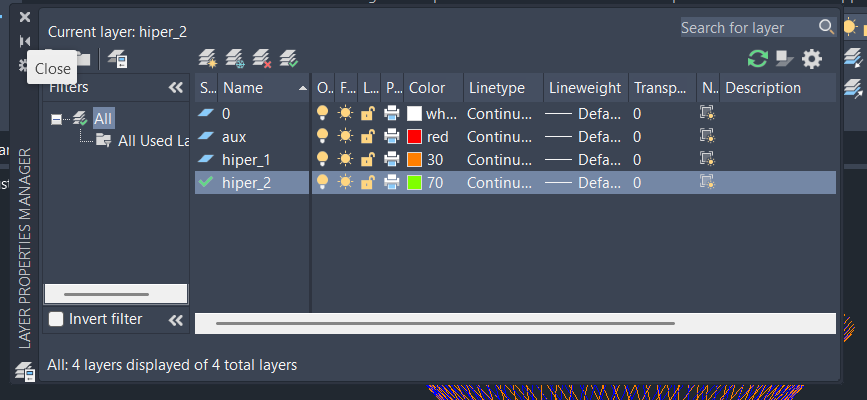Click status icon of hiper_1 layer

click(x=206, y=159)
